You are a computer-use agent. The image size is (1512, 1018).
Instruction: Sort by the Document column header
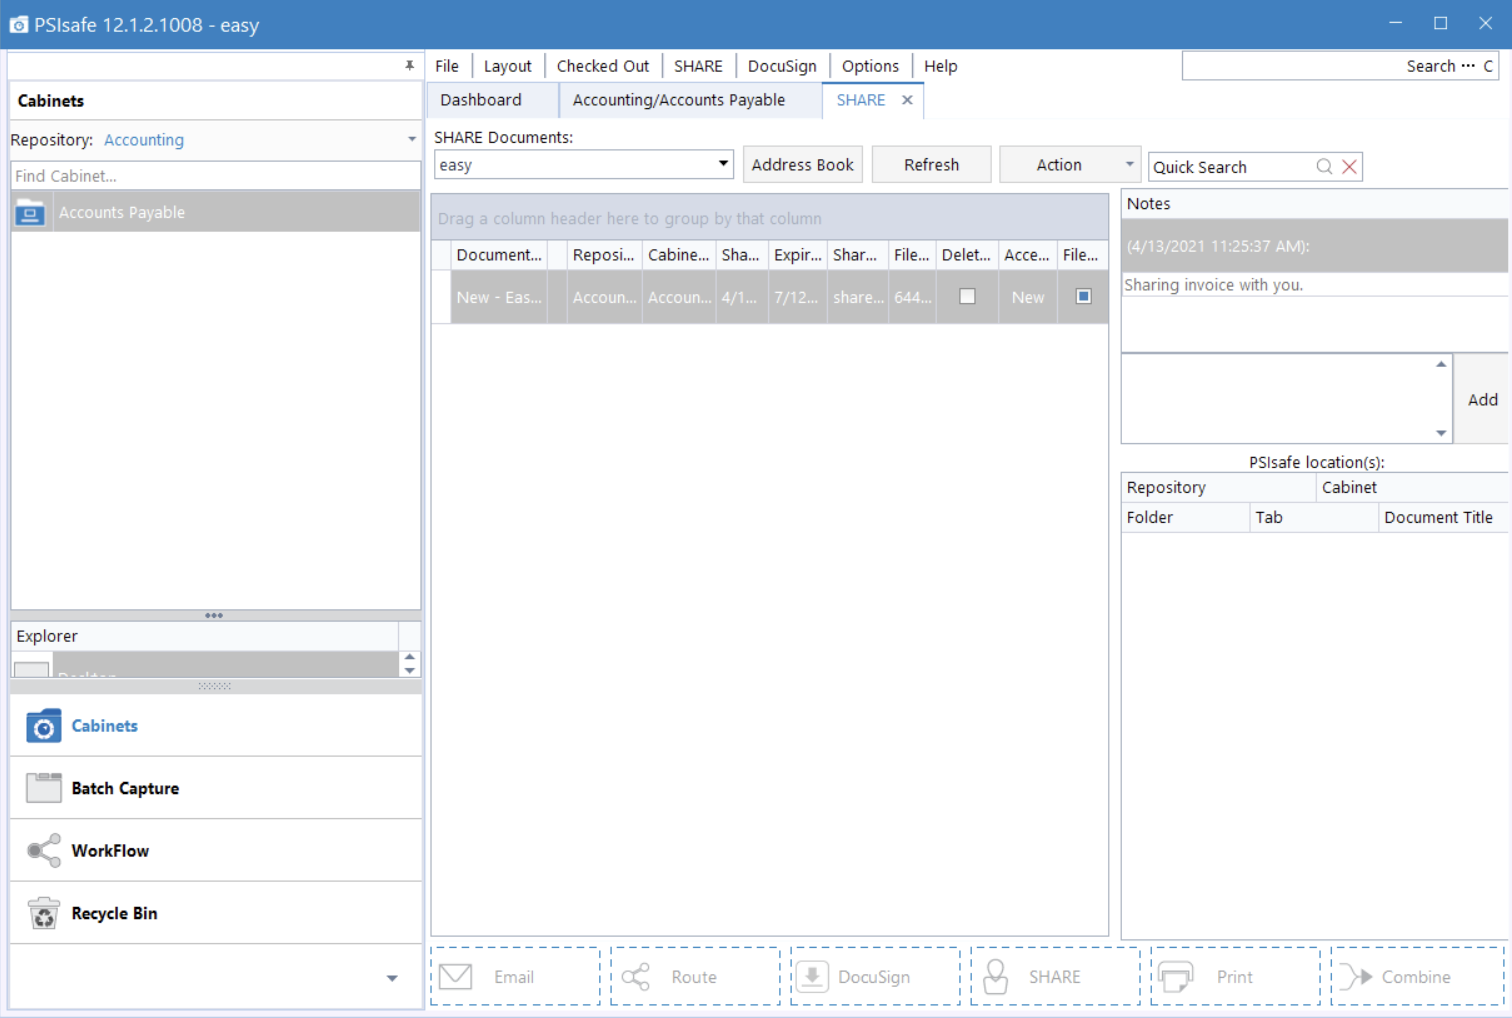499,255
